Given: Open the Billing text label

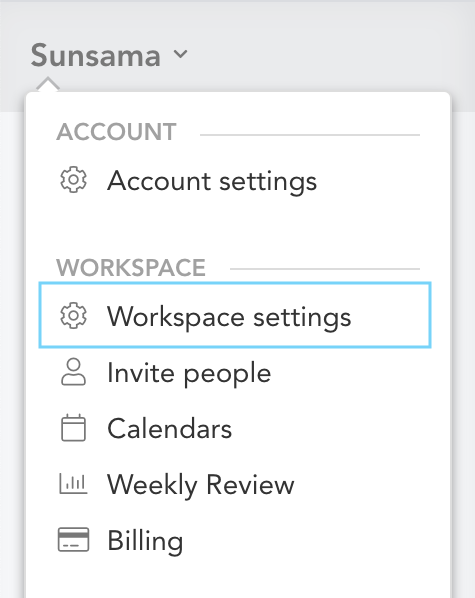Looking at the screenshot, I should 145,541.
